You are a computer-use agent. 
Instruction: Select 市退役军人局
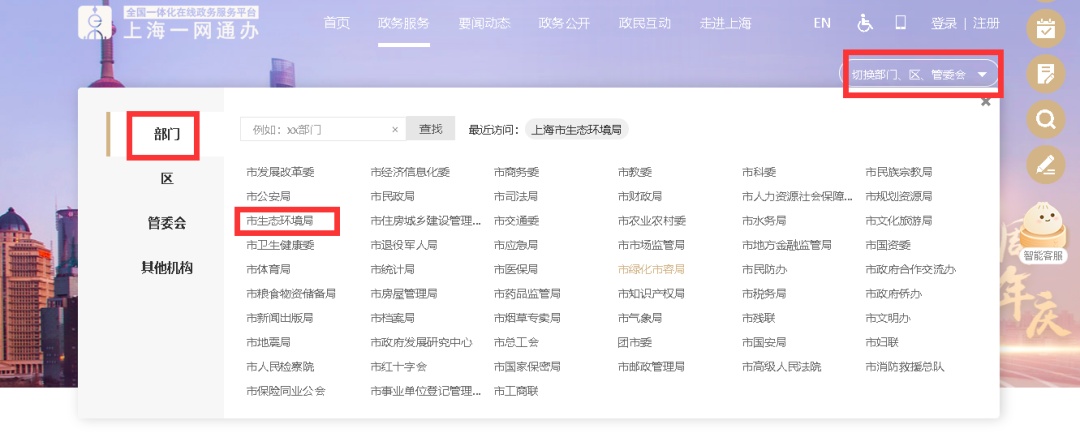[404, 245]
